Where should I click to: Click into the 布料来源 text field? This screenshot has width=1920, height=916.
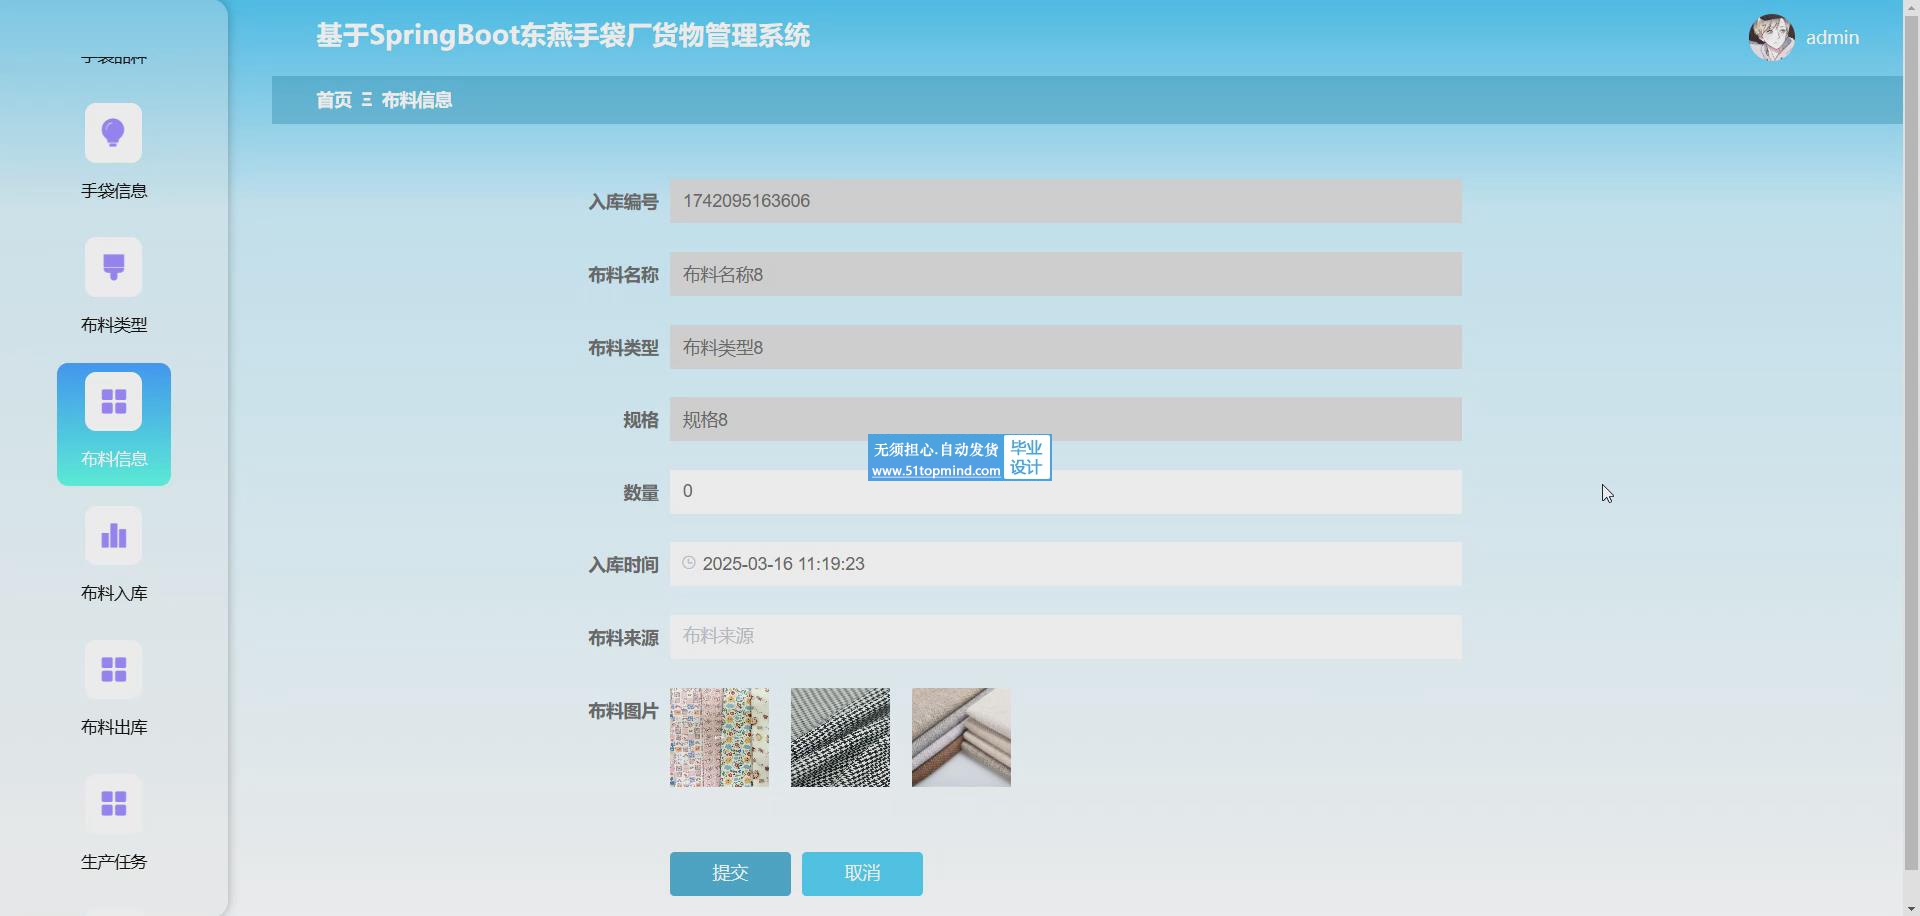pos(1065,637)
